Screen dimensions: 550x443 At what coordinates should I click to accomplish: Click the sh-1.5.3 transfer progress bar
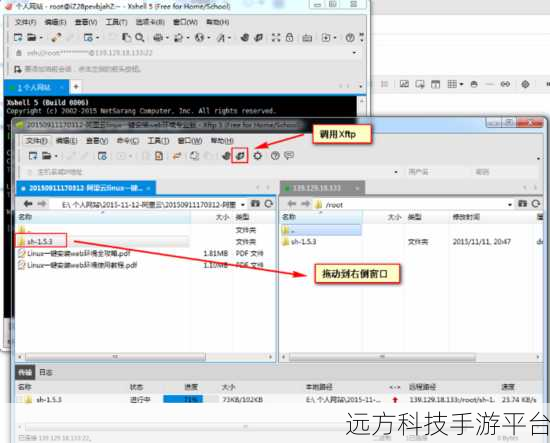[x=190, y=399]
